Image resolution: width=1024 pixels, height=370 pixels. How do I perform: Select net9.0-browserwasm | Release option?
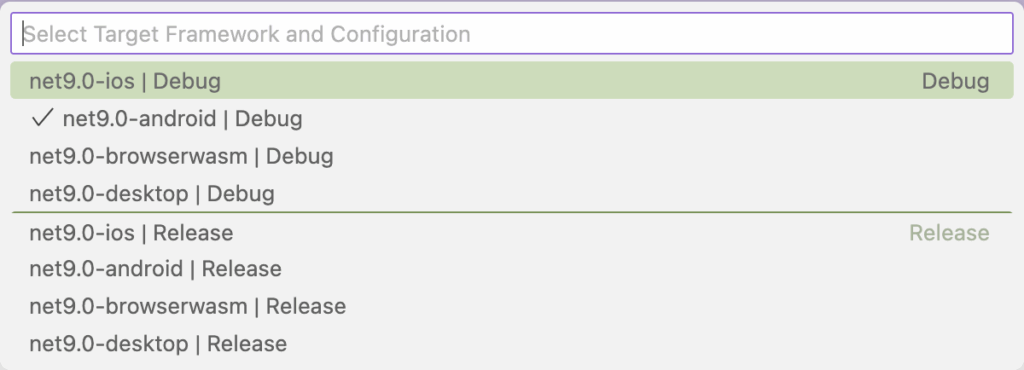(512, 306)
